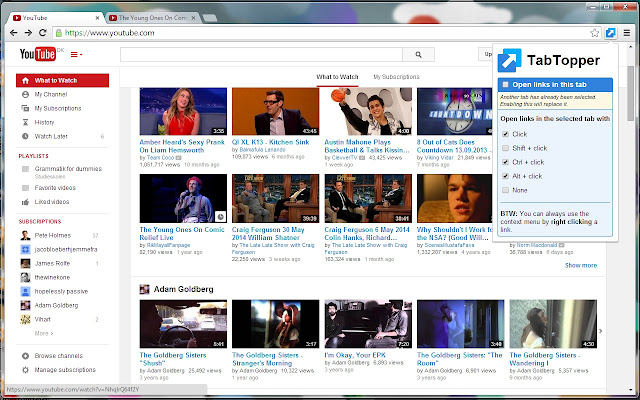Click the Liked videos thumbs-up icon
This screenshot has height=400, width=640.
[25, 202]
